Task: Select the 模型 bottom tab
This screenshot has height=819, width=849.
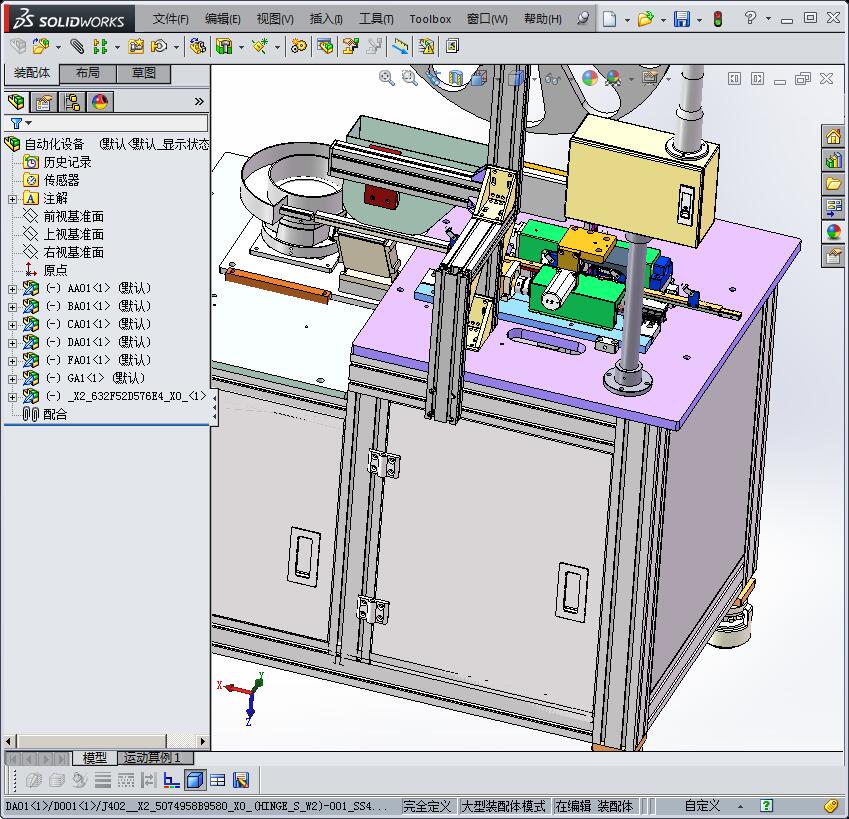Action: (x=95, y=757)
